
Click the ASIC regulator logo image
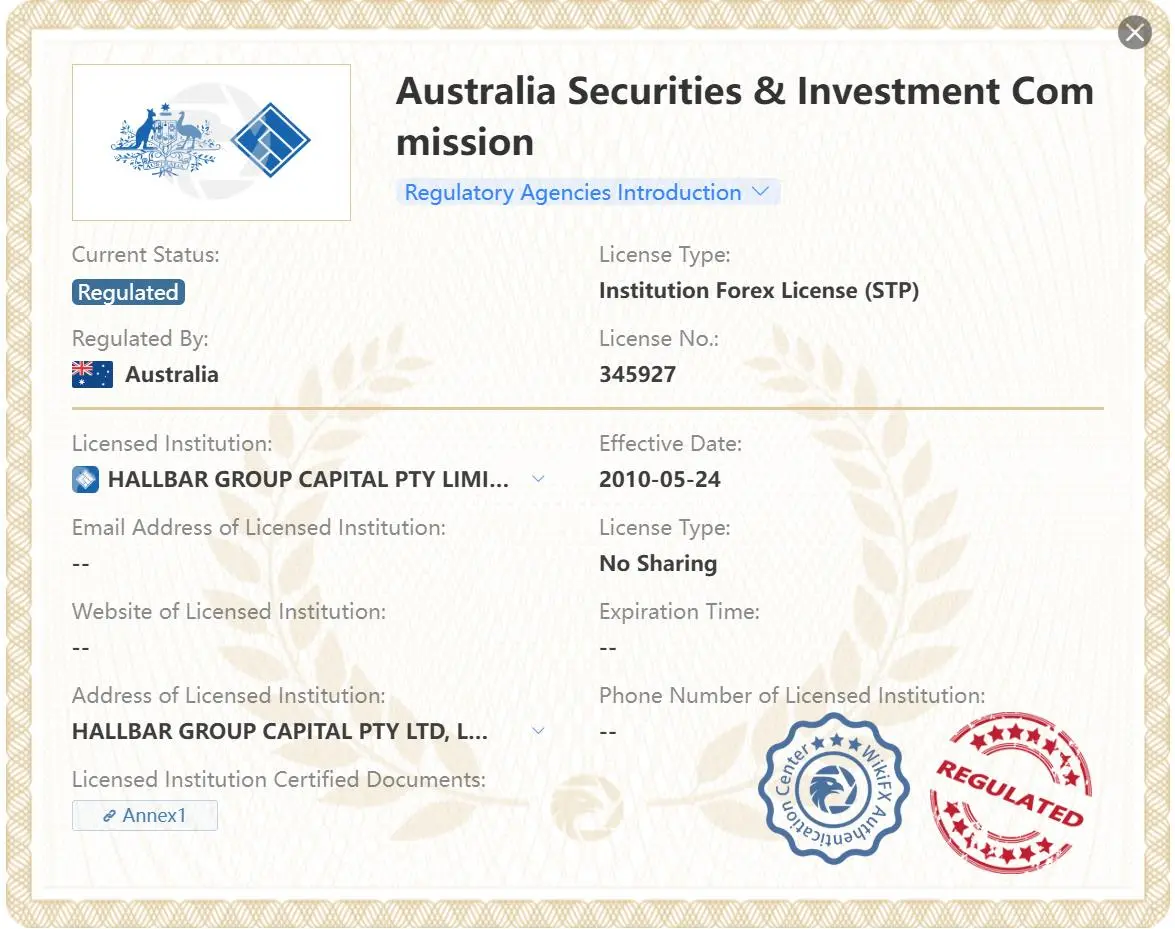click(x=211, y=142)
